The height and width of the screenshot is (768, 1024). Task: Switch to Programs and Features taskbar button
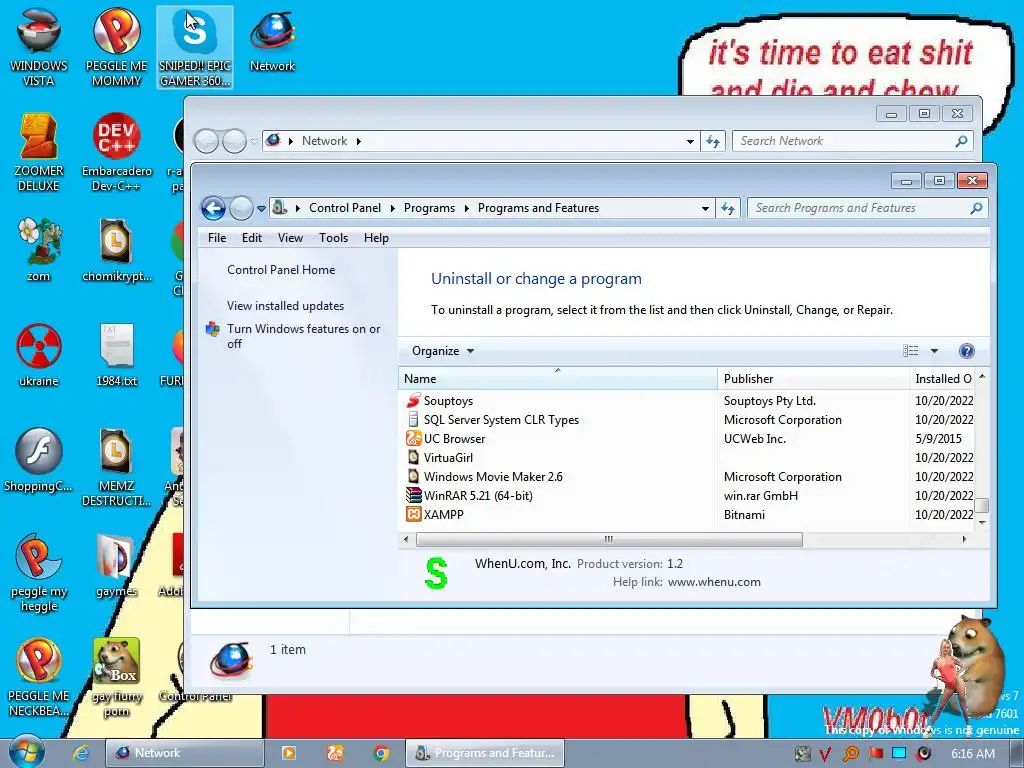click(x=485, y=753)
